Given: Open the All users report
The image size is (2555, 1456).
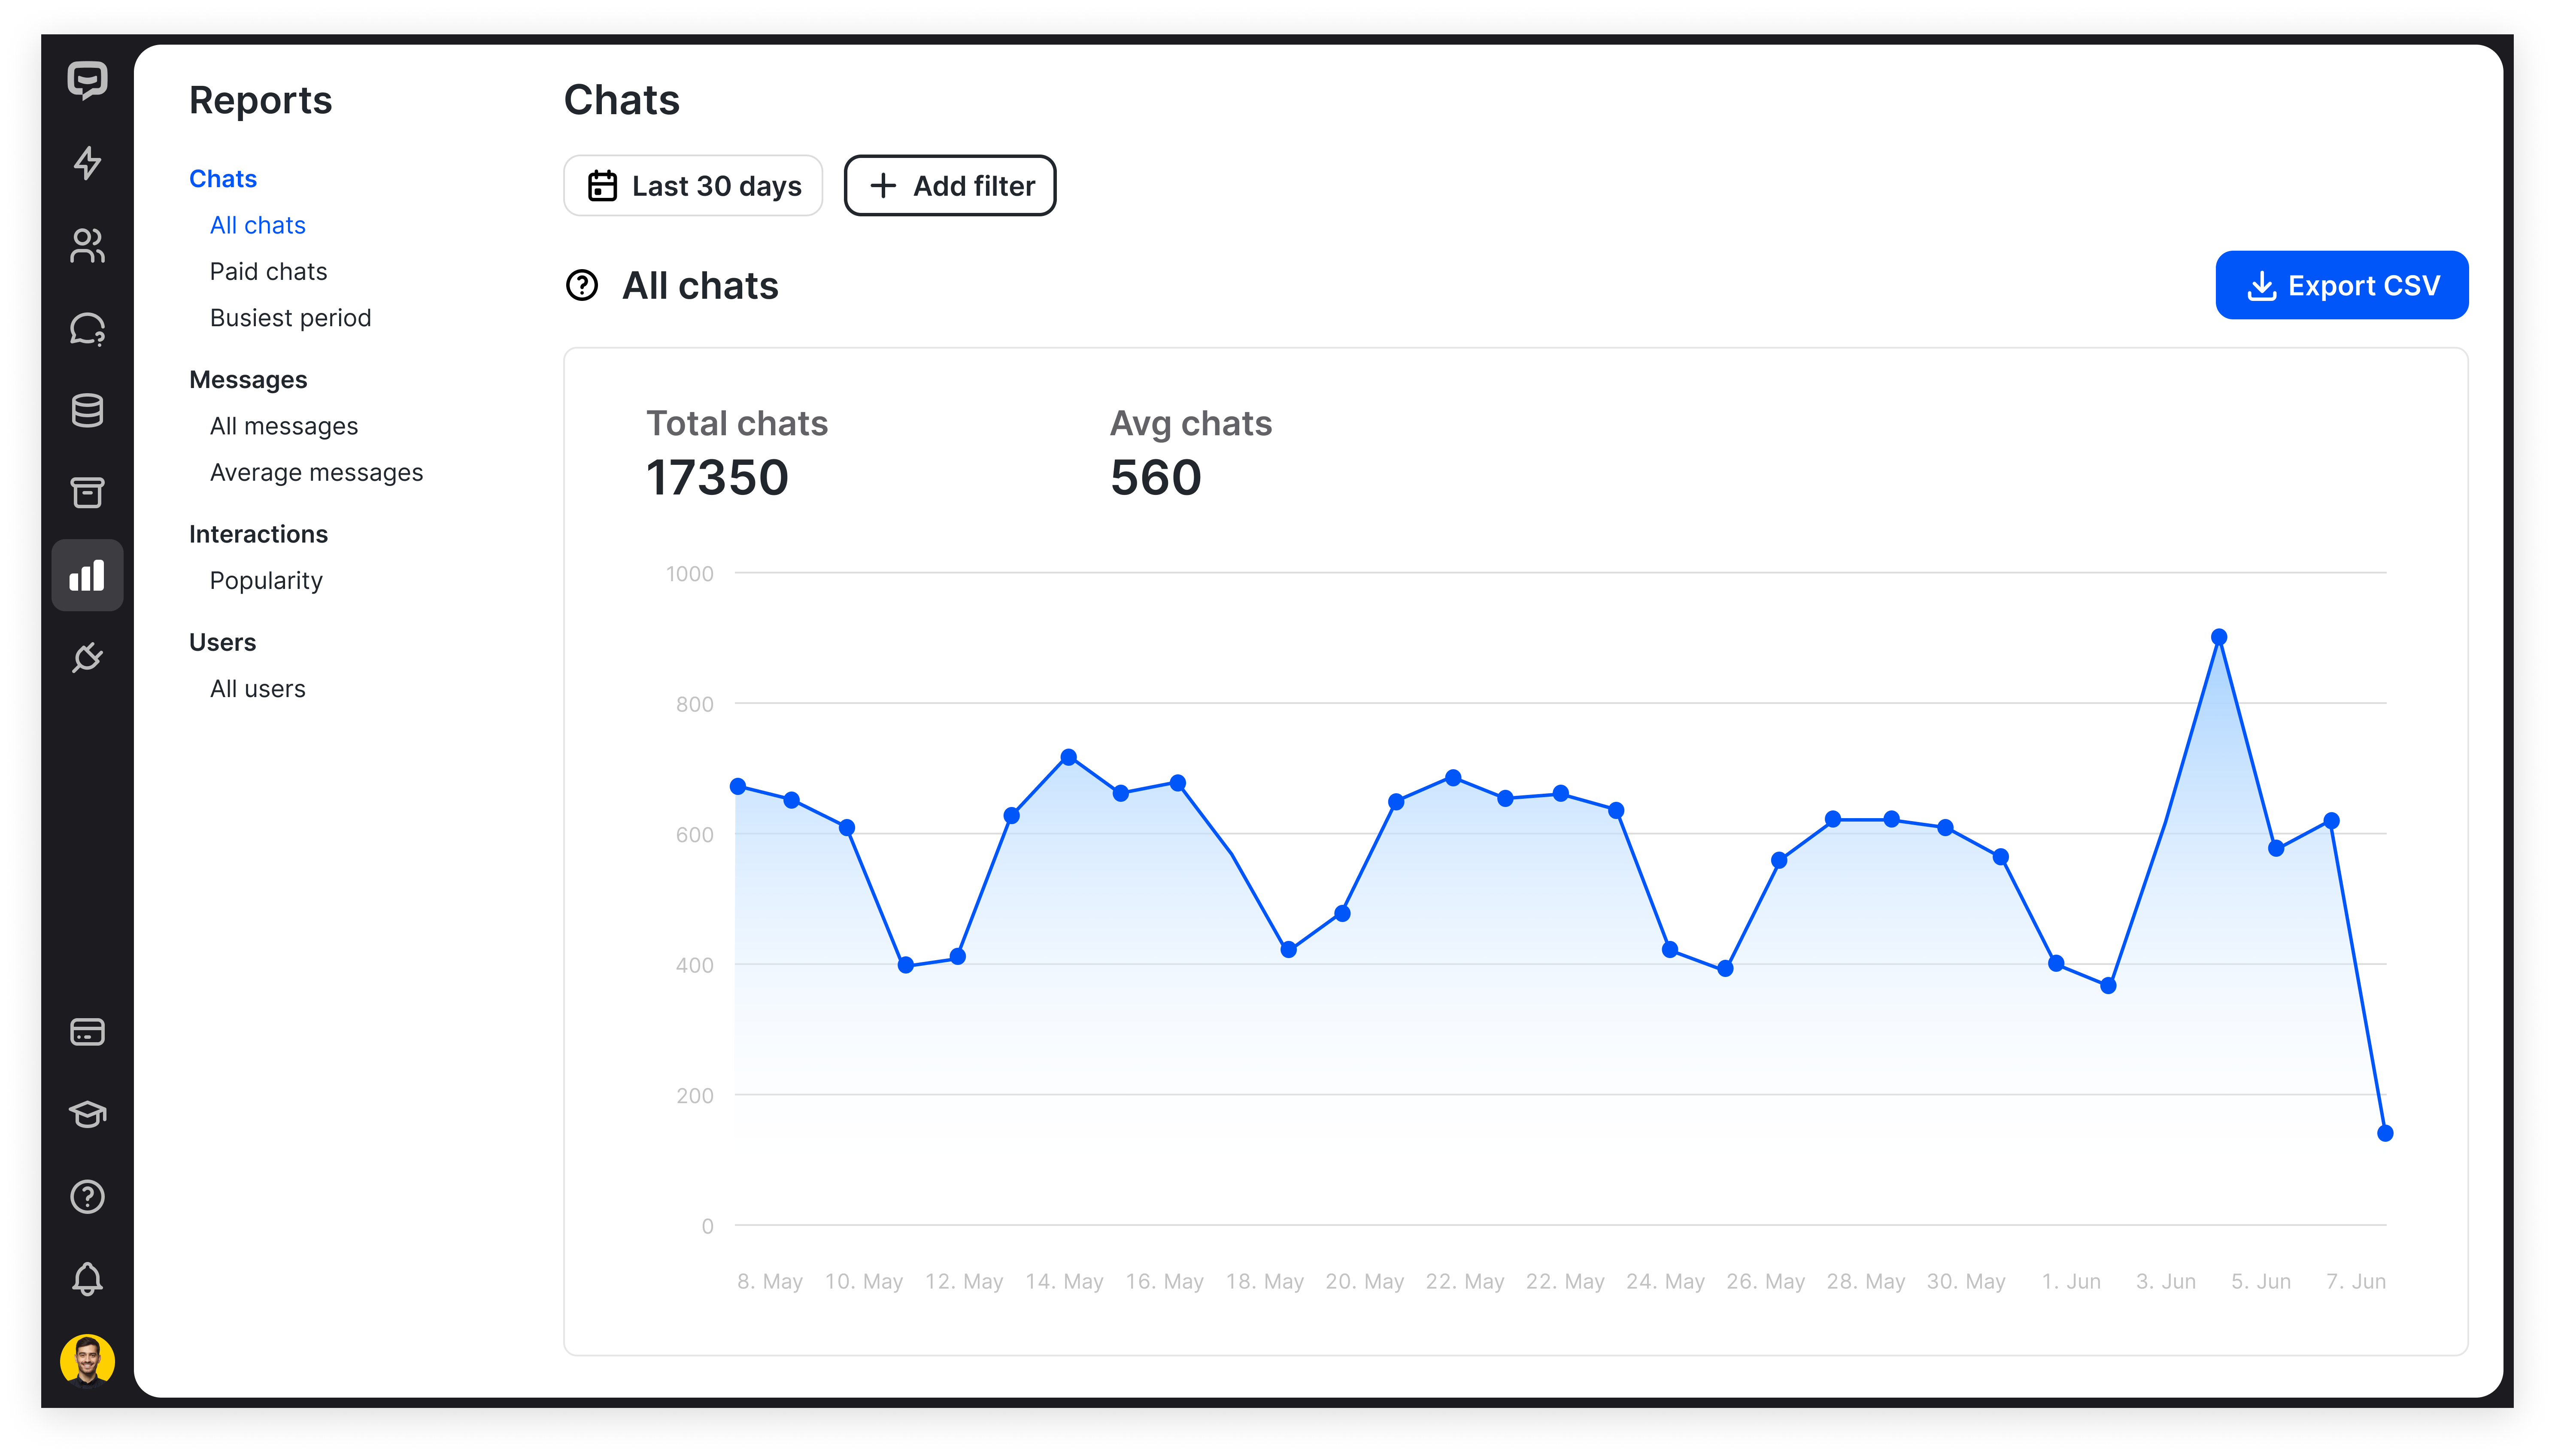Looking at the screenshot, I should click(x=257, y=688).
